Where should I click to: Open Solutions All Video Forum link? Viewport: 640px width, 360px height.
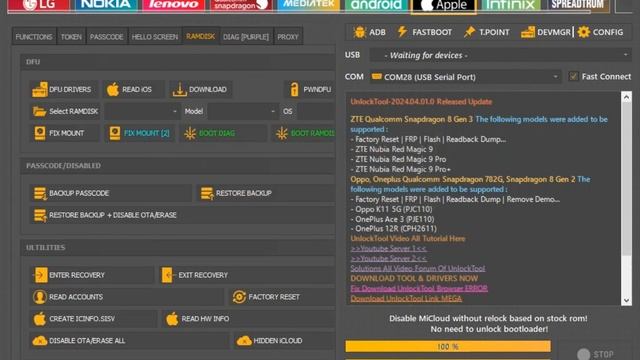tap(418, 269)
